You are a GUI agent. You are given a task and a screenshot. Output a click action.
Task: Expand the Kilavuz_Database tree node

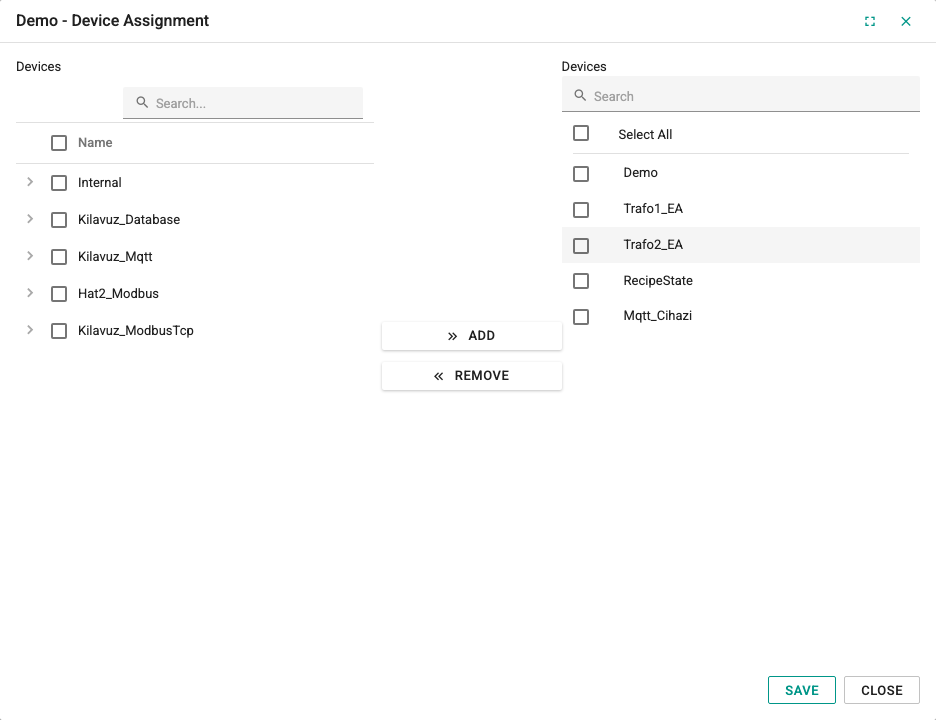click(x=30, y=219)
